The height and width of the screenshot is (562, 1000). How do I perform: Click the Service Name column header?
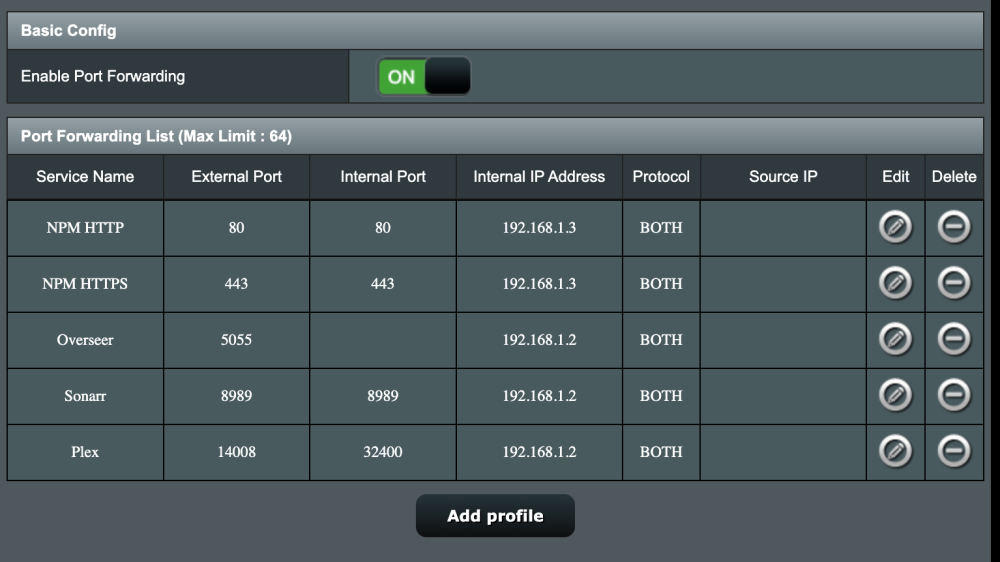click(x=85, y=177)
